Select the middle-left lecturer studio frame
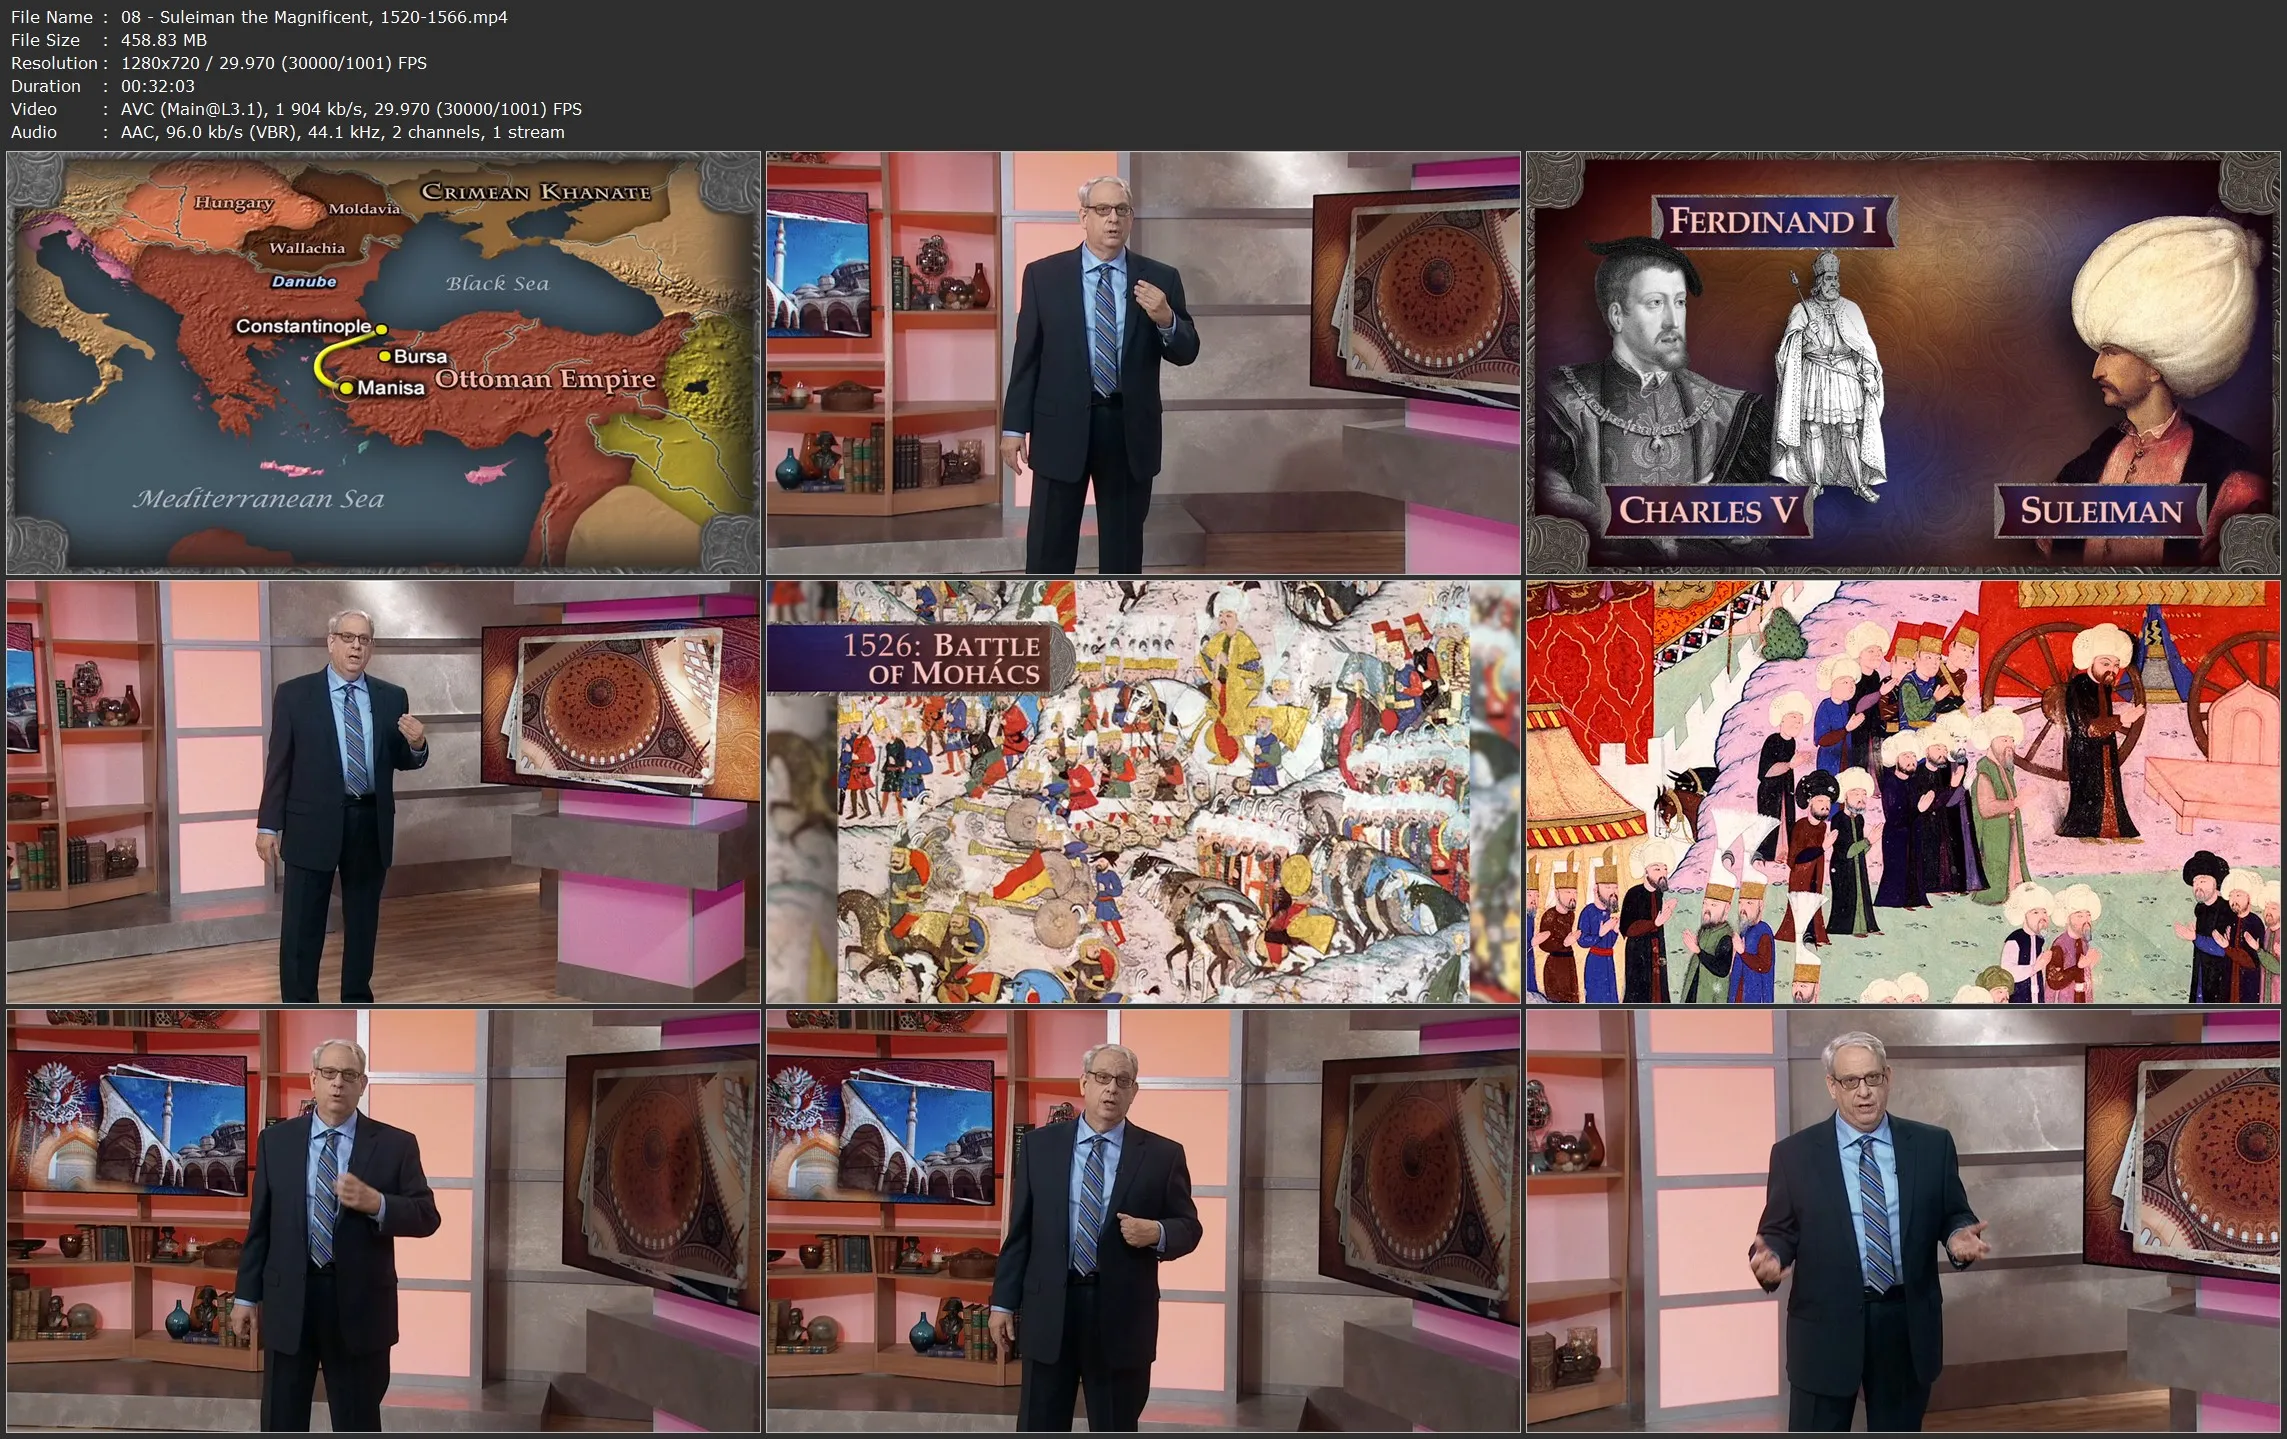 click(383, 792)
